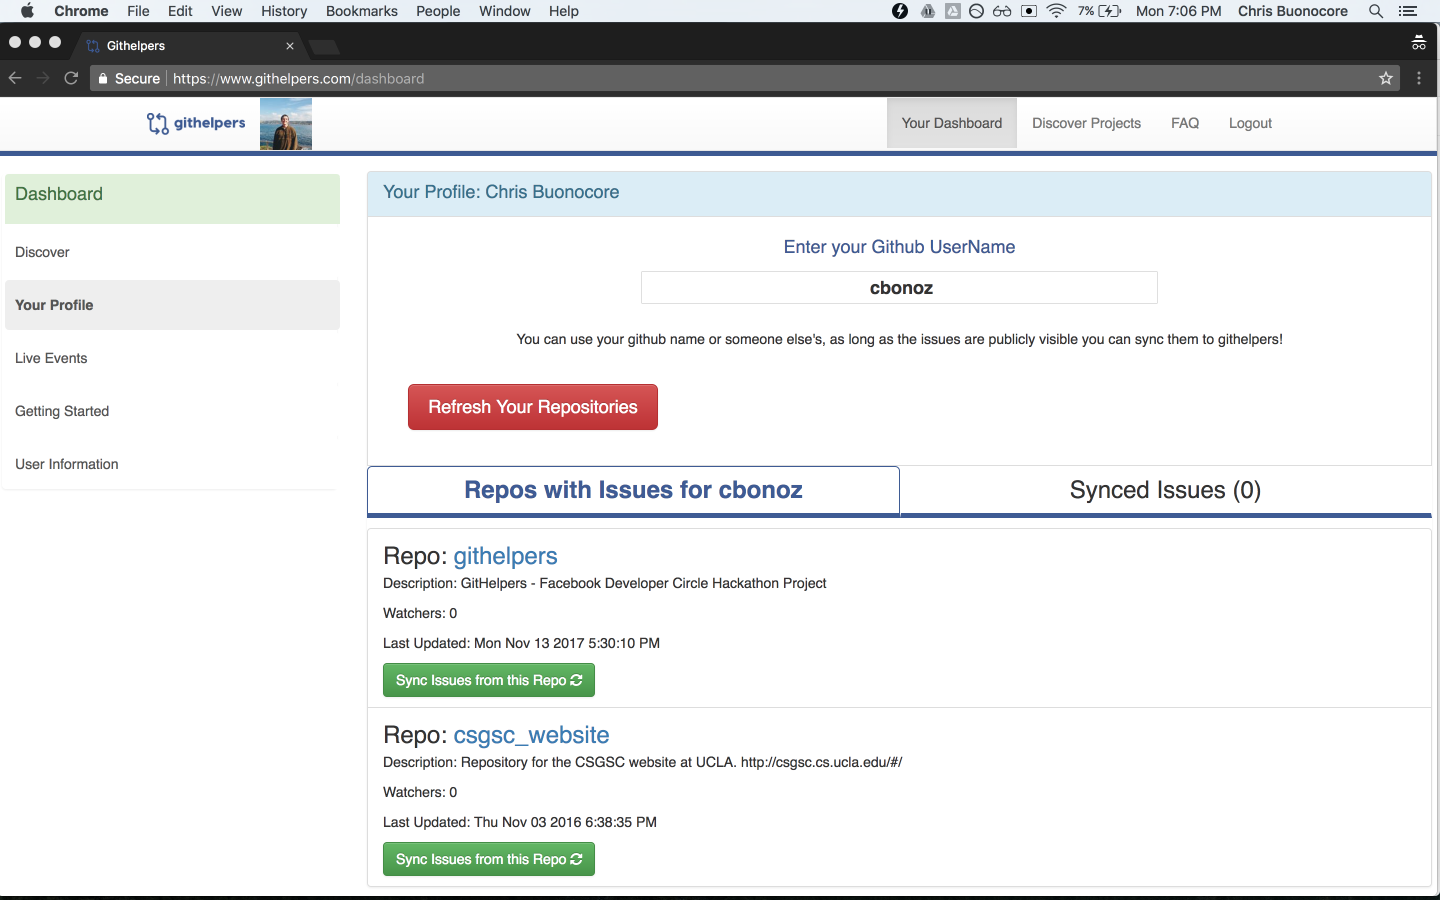Open the Notification Center list icon
Image resolution: width=1440 pixels, height=900 pixels.
click(x=1408, y=11)
